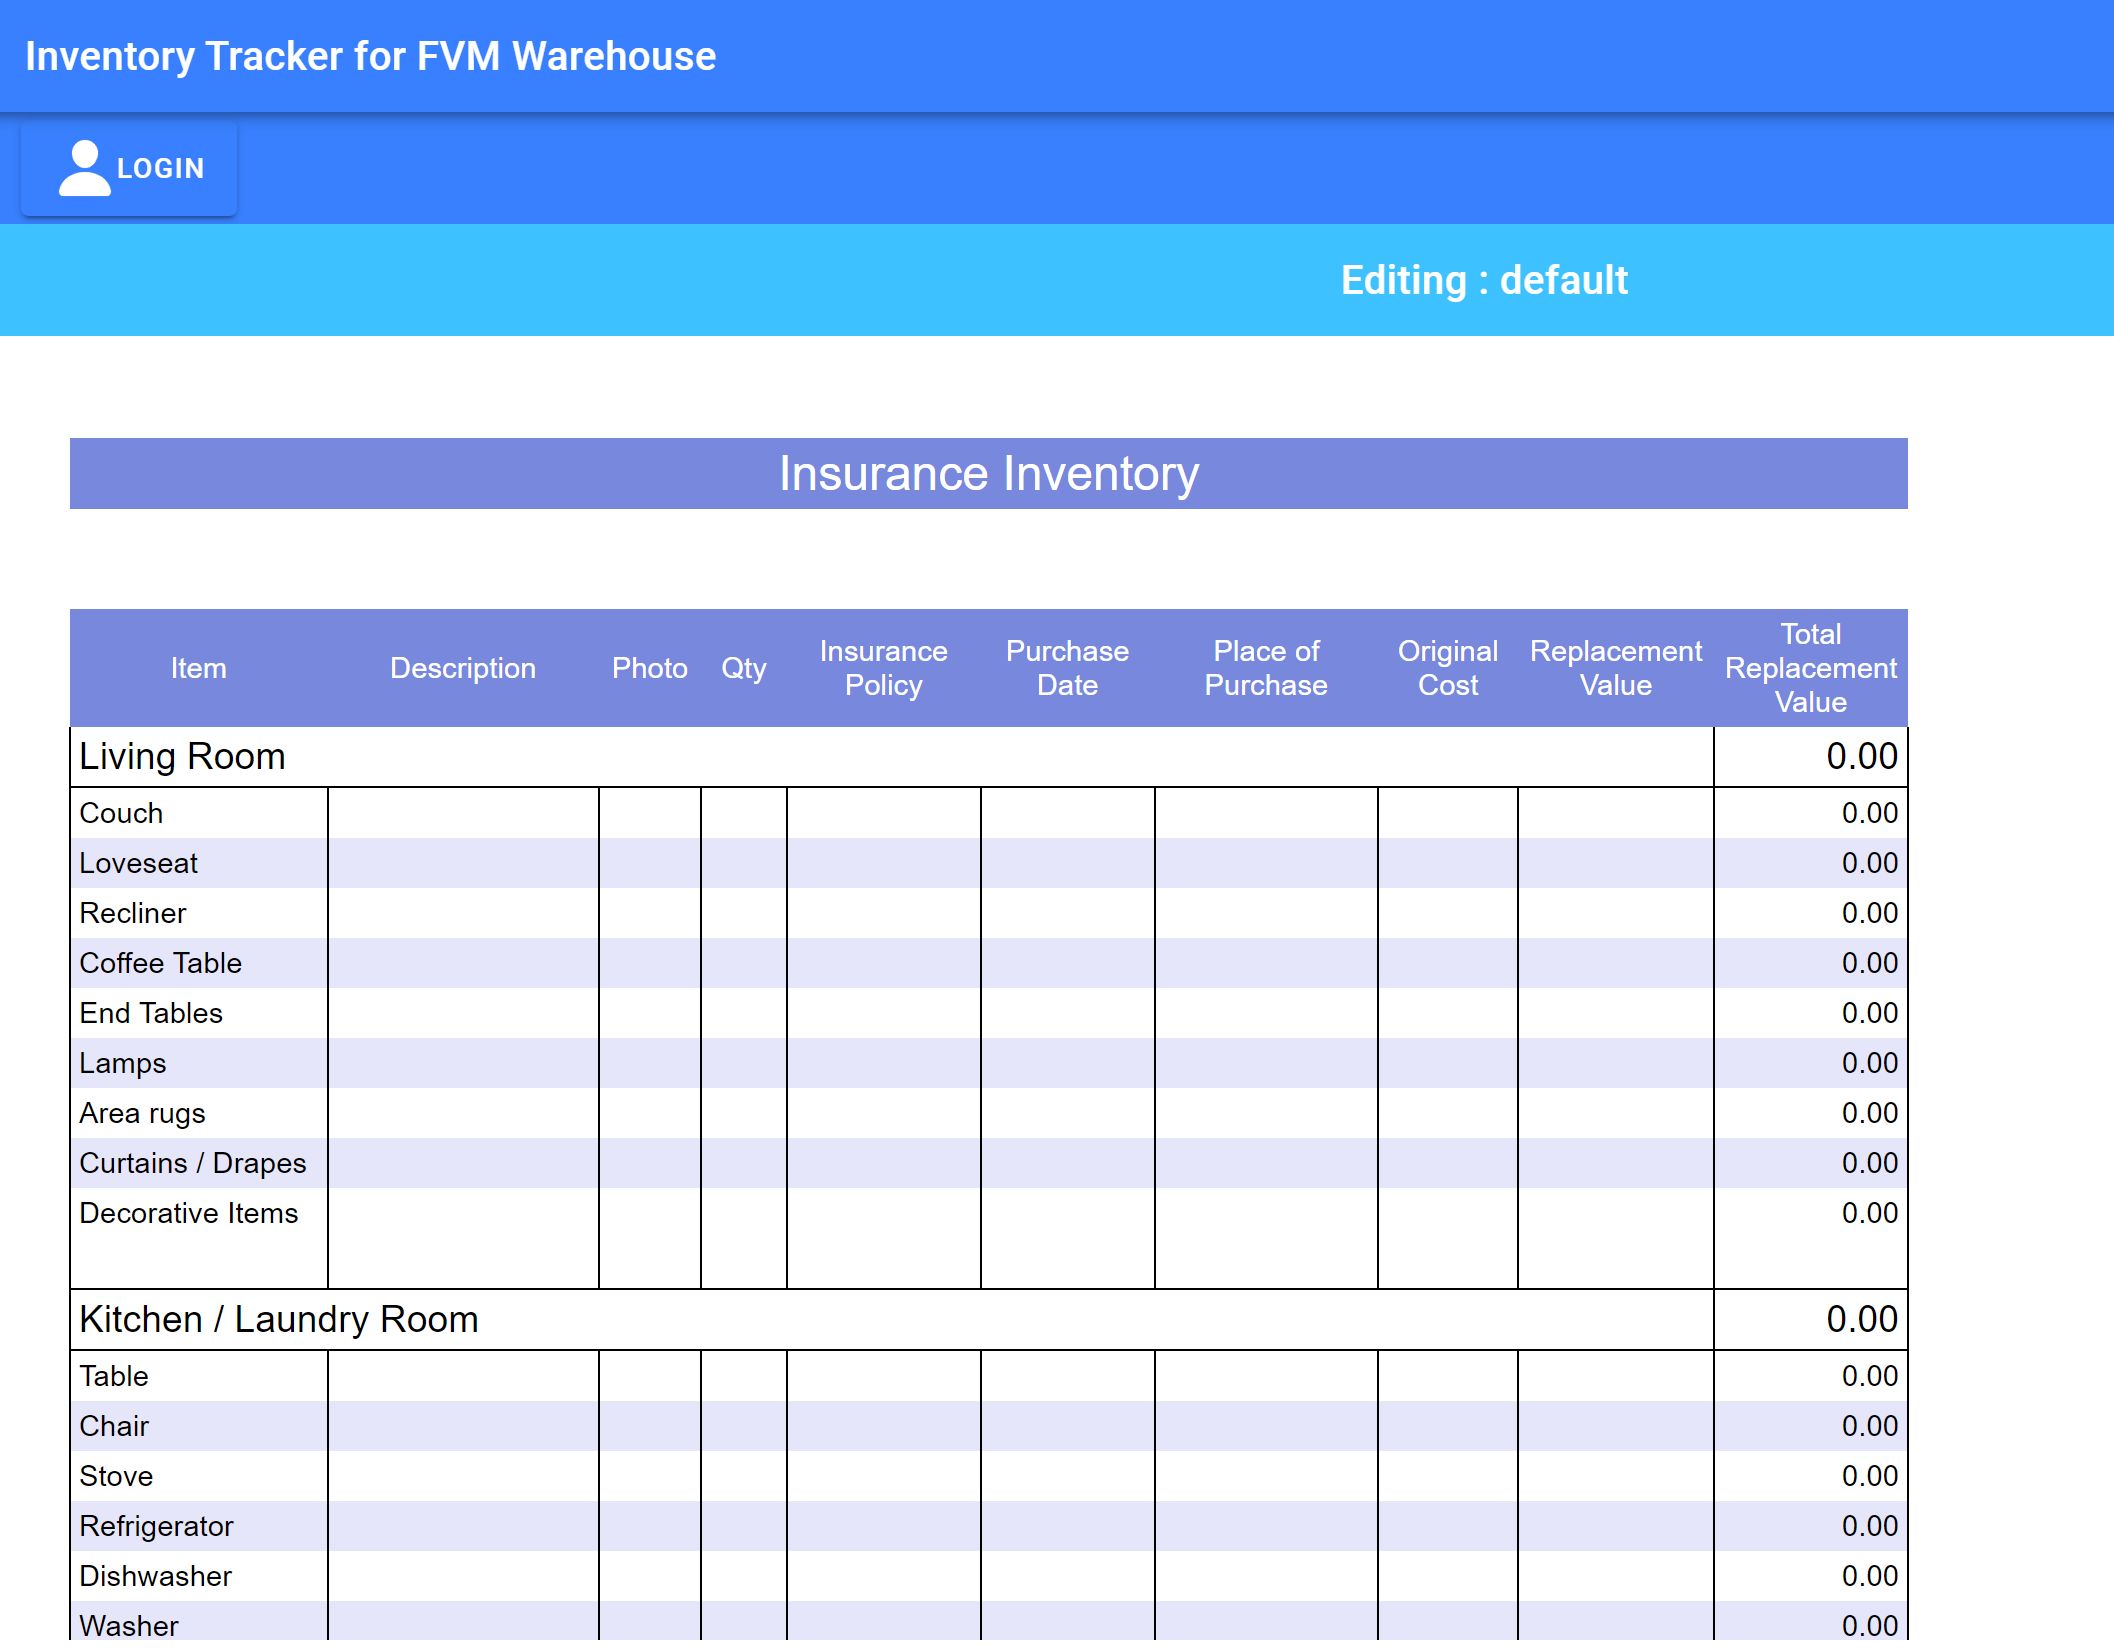Click the user profile icon in LOGIN
Image resolution: width=2114 pixels, height=1651 pixels.
(84, 168)
